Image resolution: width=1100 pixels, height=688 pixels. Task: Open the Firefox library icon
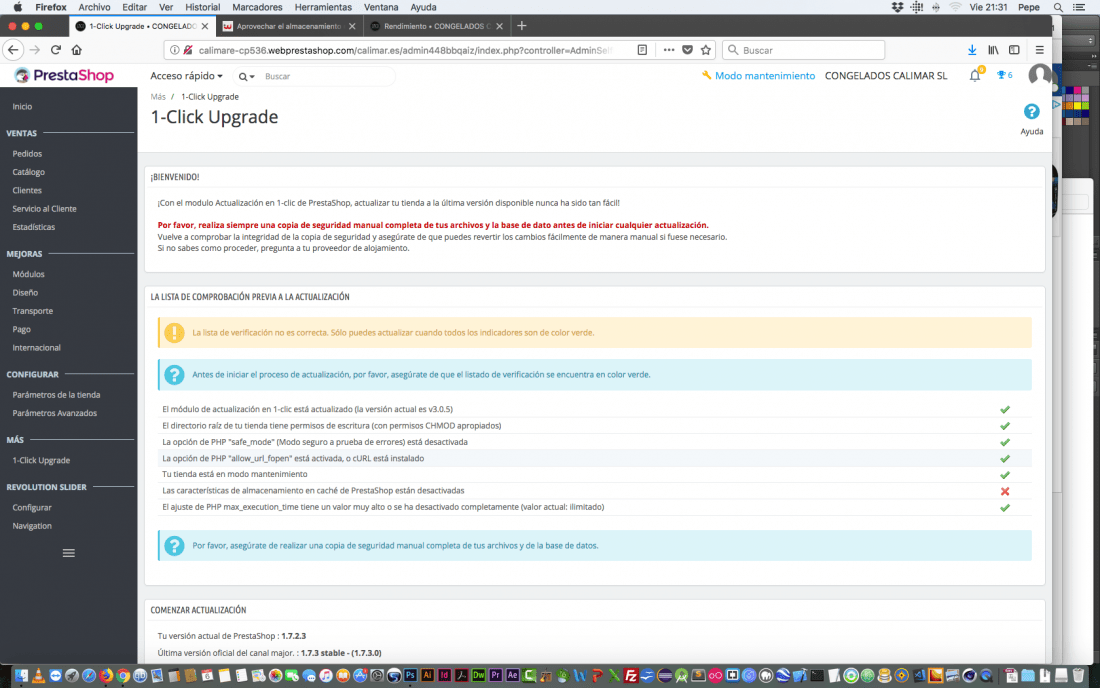pos(993,50)
